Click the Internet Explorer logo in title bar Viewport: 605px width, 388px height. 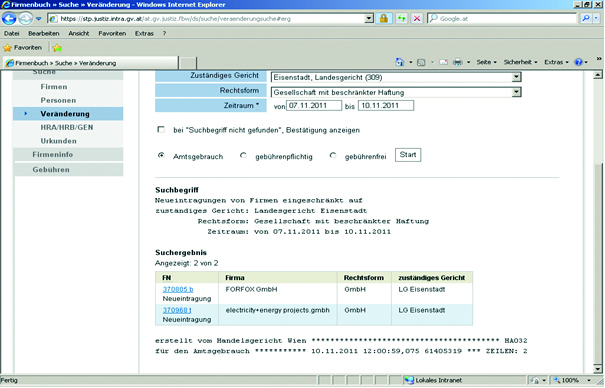[x=5, y=5]
